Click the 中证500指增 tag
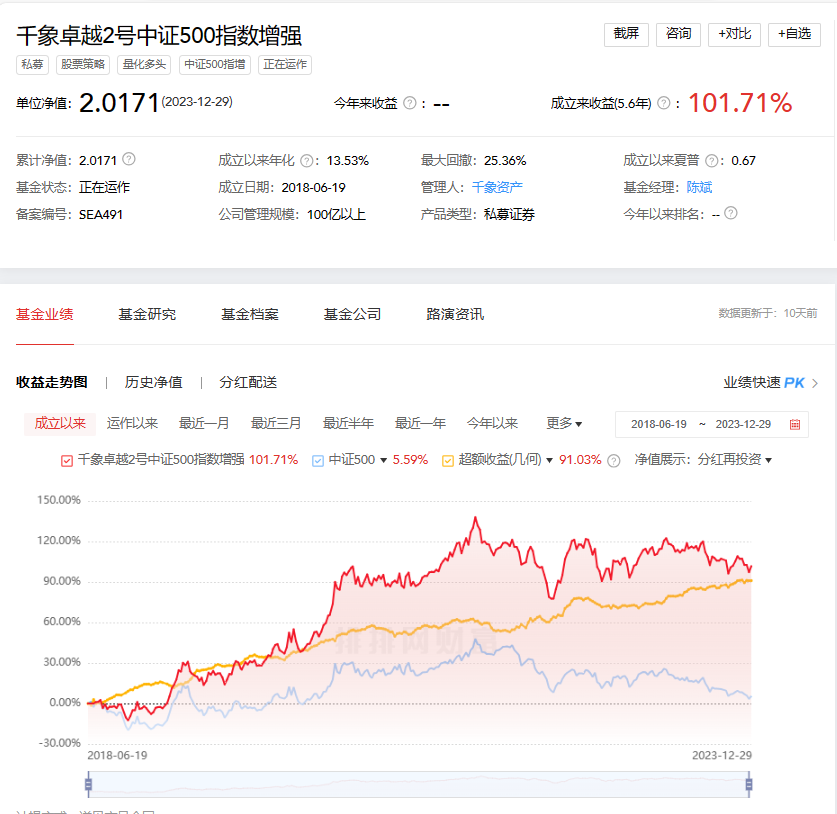The width and height of the screenshot is (837, 814). pos(215,65)
